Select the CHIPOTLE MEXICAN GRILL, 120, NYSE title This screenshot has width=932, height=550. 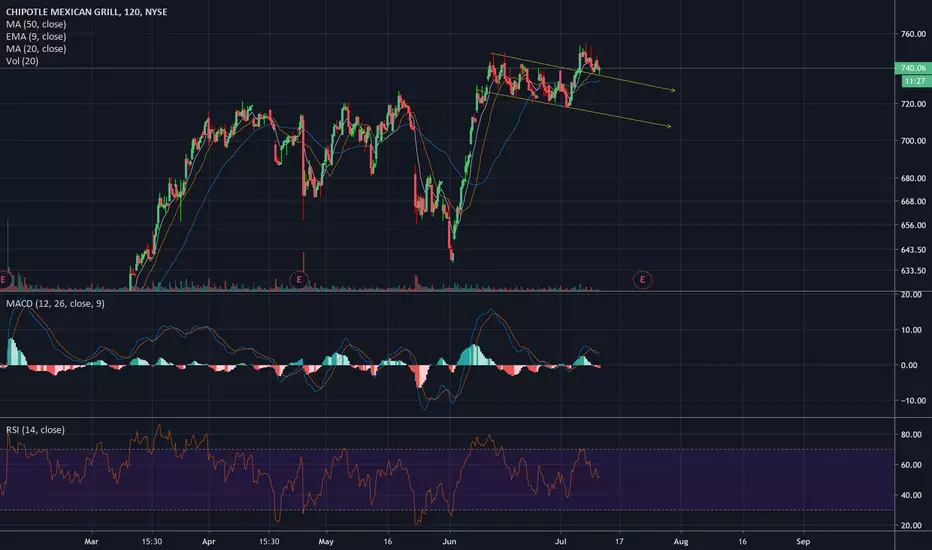coord(87,12)
